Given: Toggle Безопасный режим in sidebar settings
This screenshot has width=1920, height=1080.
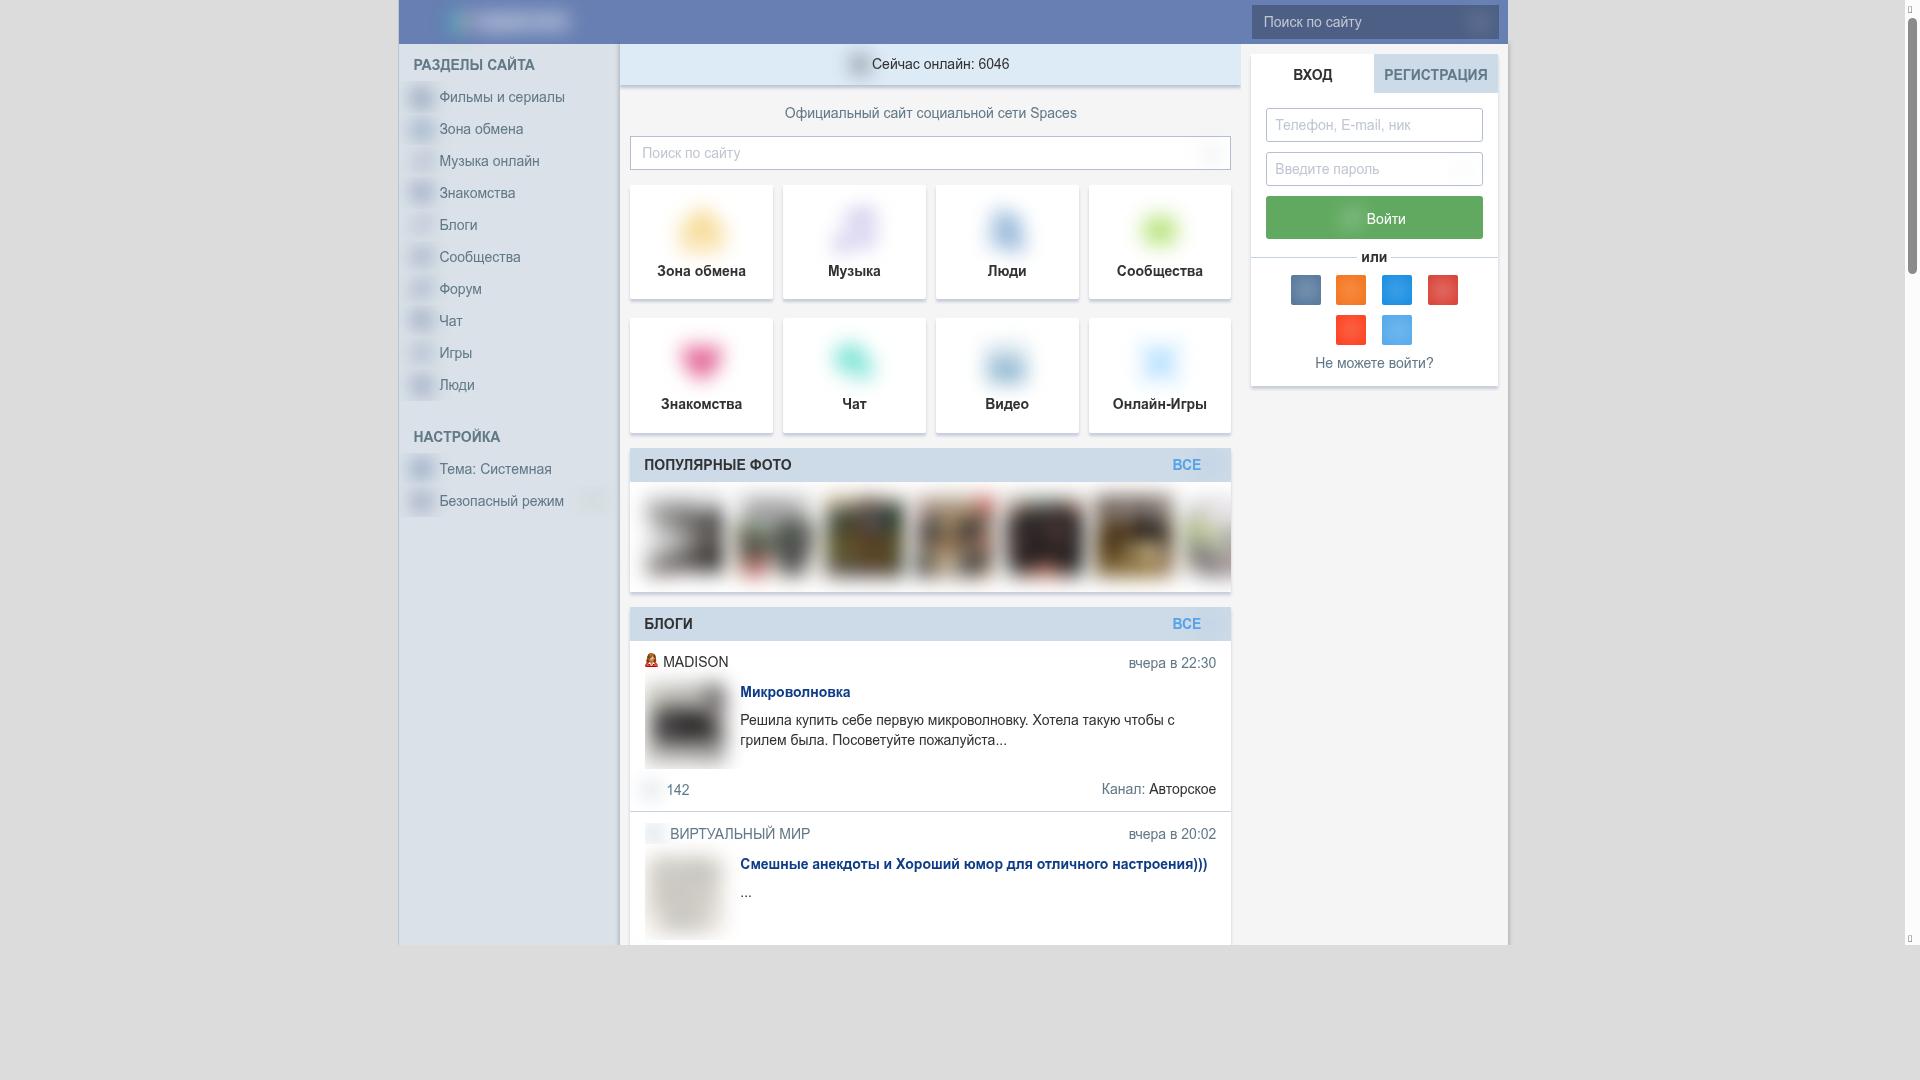Looking at the screenshot, I should (592, 501).
